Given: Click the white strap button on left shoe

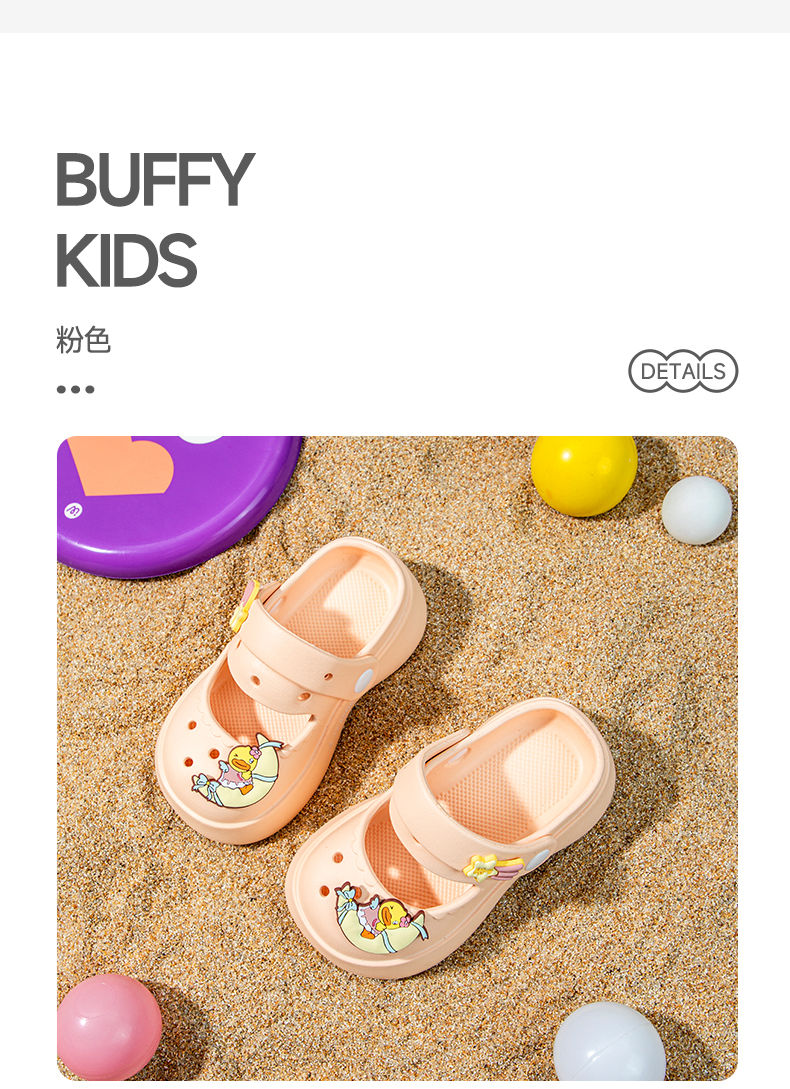Looking at the screenshot, I should point(364,680).
